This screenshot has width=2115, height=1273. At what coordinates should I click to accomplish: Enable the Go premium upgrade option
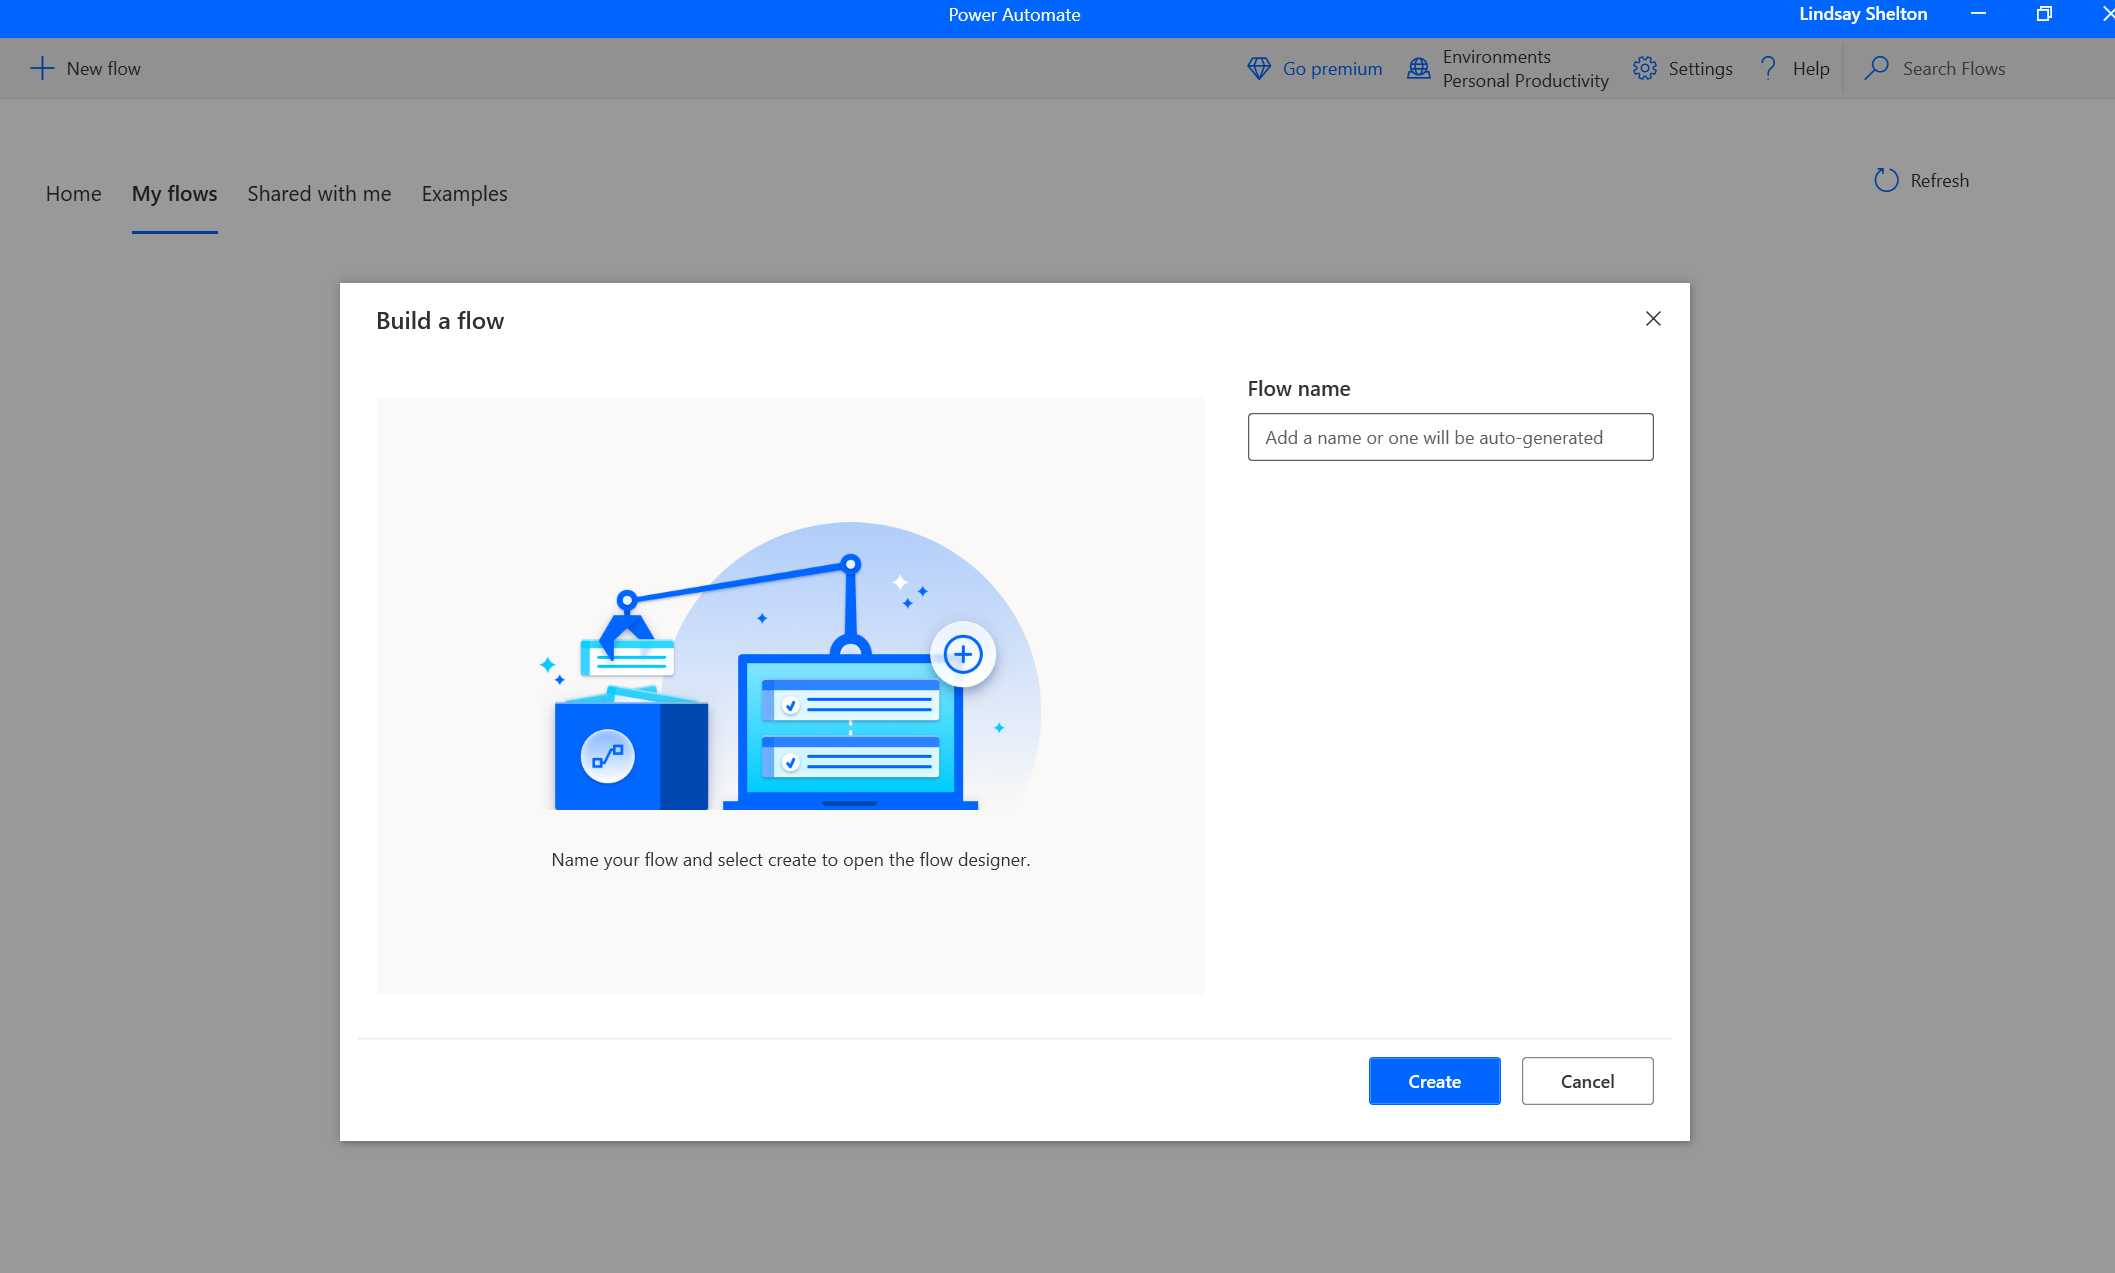coord(1310,68)
